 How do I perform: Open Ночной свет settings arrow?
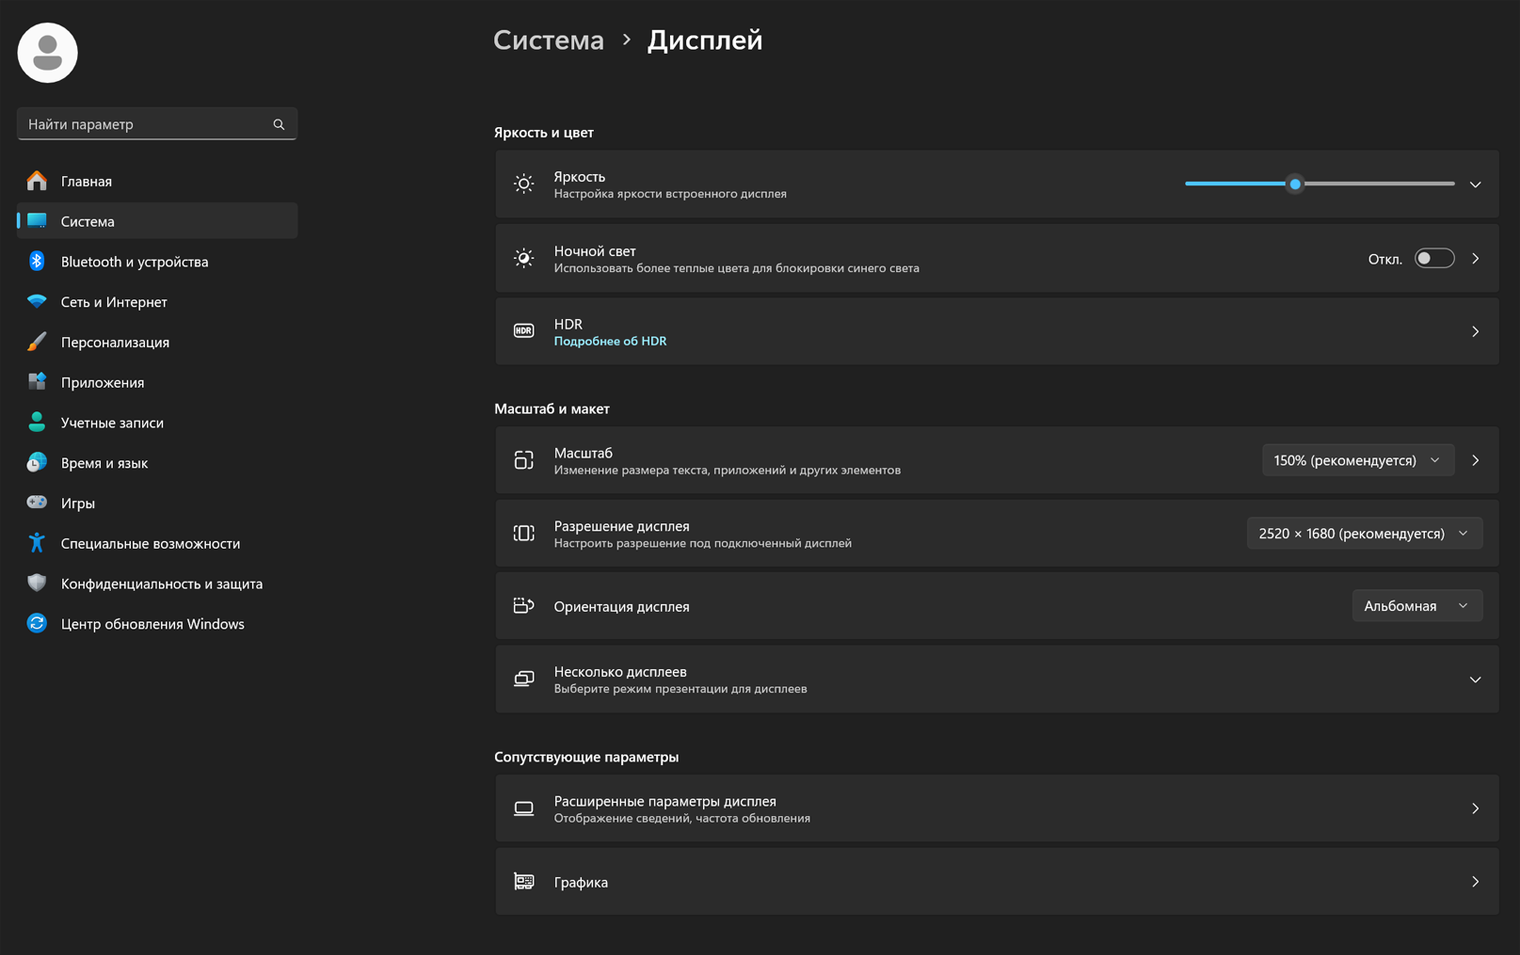pyautogui.click(x=1475, y=258)
